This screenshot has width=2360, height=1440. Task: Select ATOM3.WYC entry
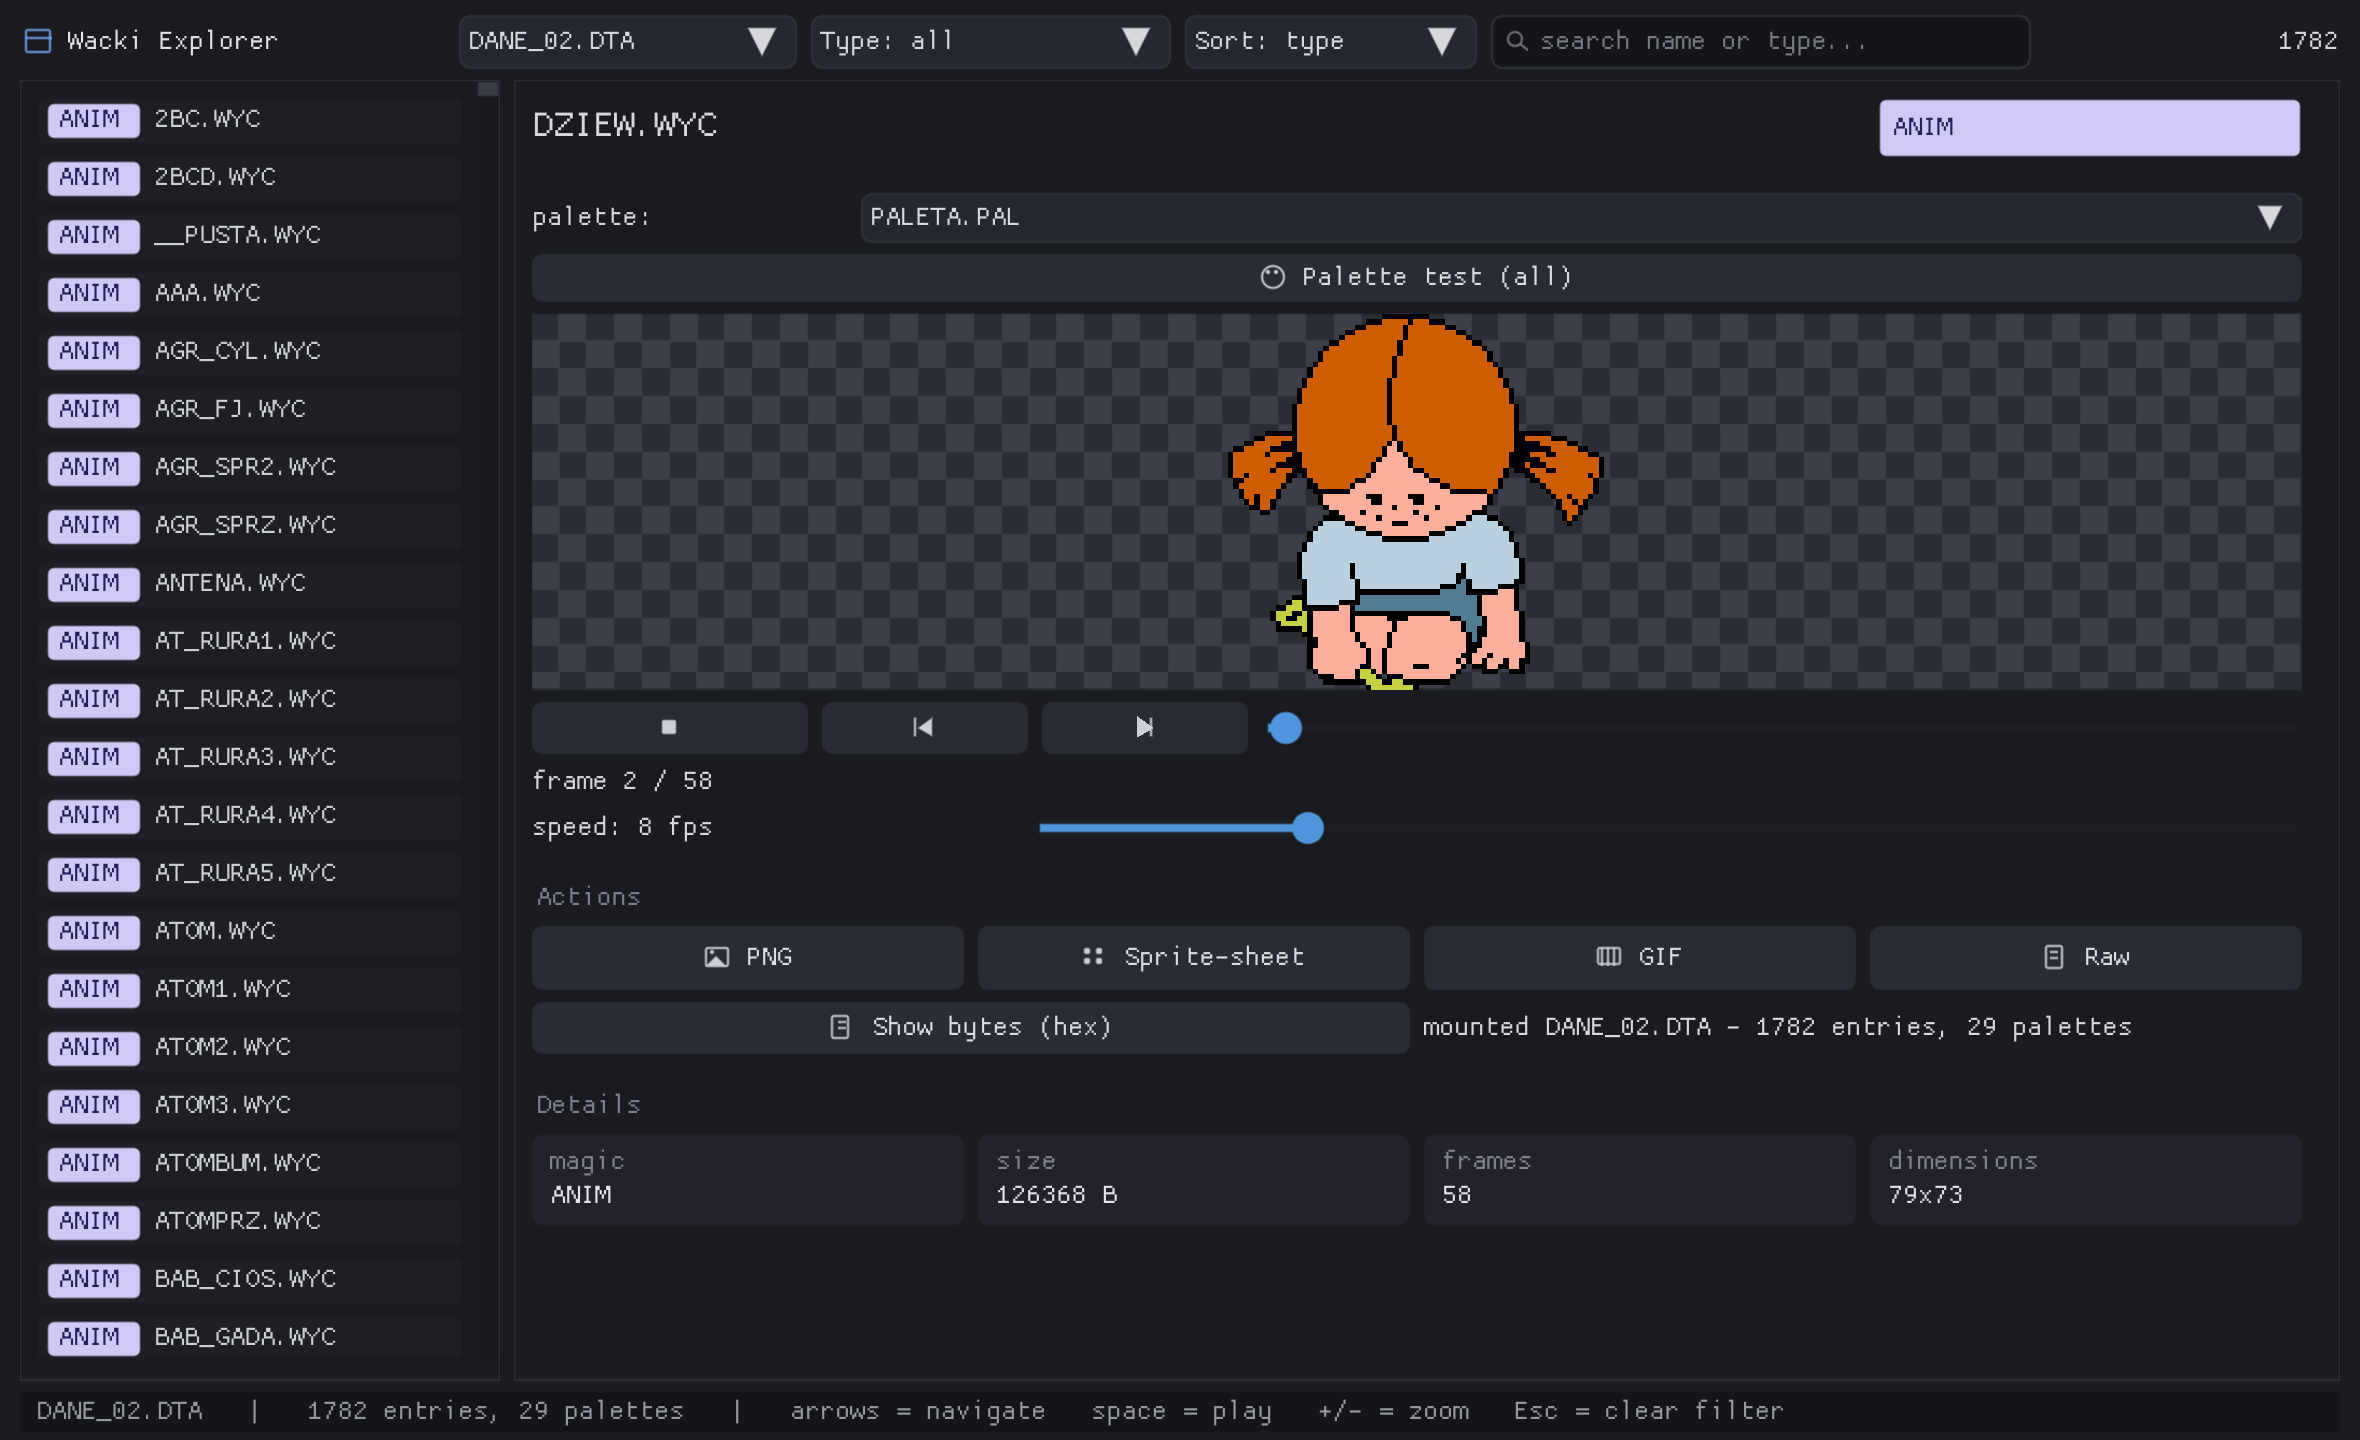pos(250,1106)
